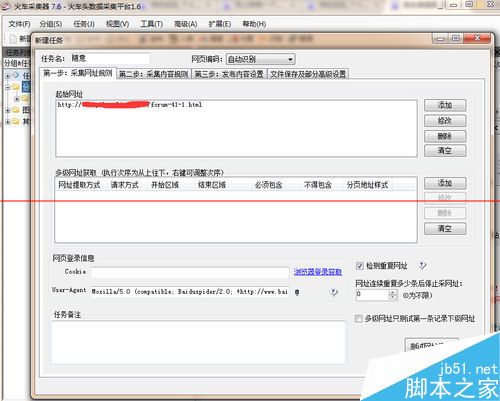This screenshot has width=500, height=401.
Task: Click folder icon of the highlighted tree group
Action: (16, 87)
